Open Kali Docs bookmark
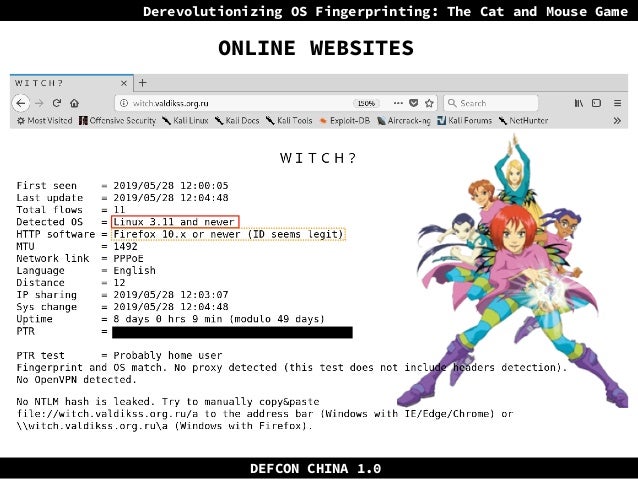The width and height of the screenshot is (638, 479). (237, 120)
